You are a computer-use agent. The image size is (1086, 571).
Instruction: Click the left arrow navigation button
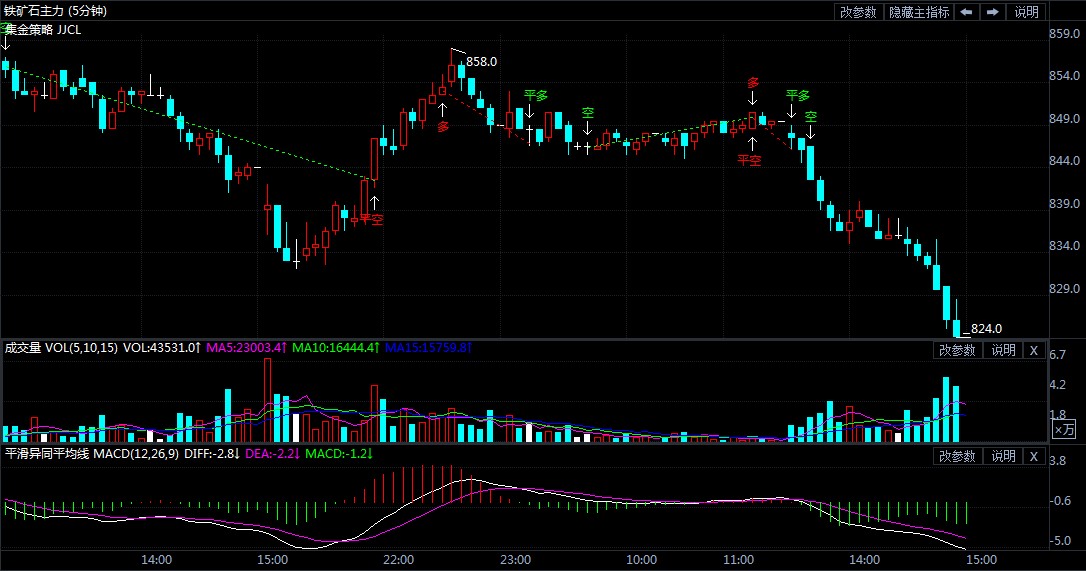[x=966, y=12]
